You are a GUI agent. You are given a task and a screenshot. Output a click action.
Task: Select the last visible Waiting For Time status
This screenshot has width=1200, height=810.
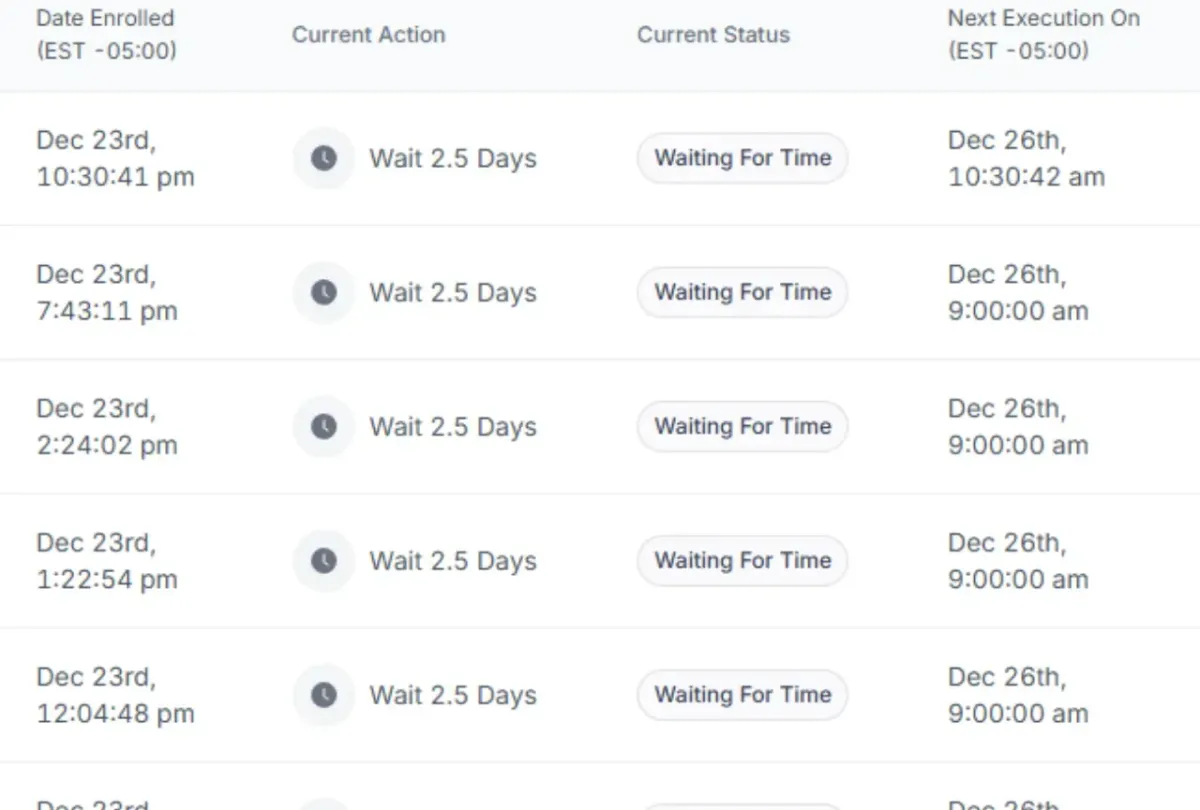(742, 695)
